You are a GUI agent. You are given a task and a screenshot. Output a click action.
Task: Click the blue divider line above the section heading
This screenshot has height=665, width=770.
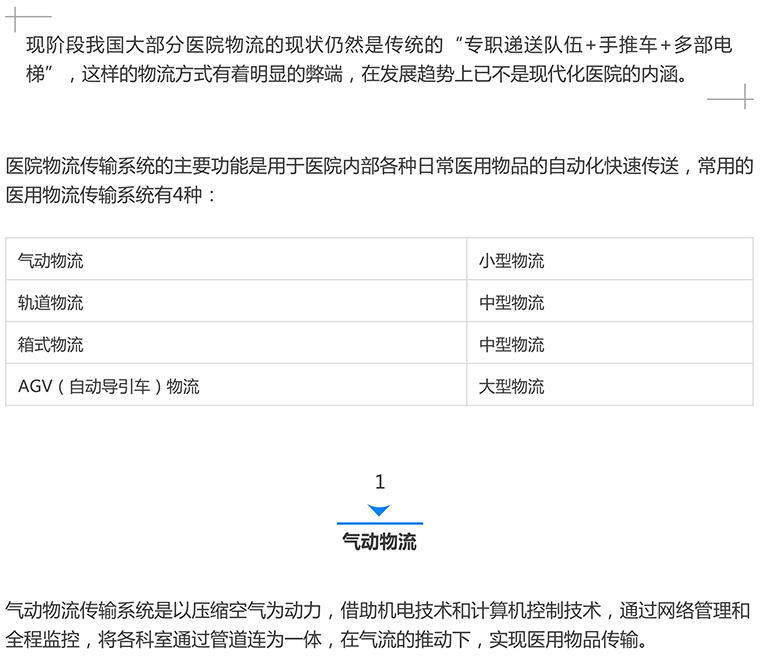(379, 523)
